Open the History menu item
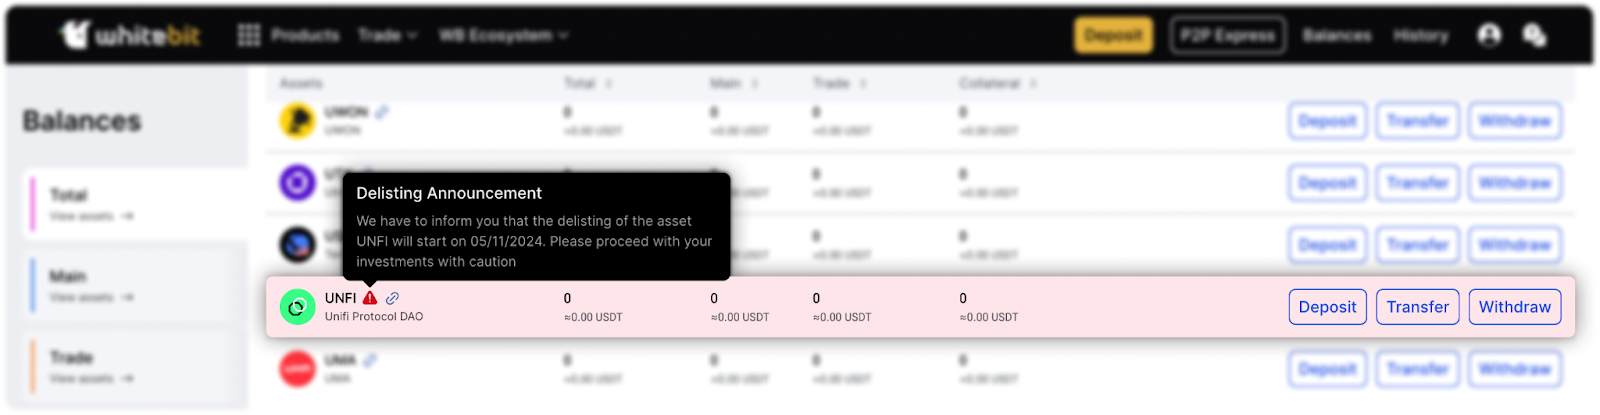Image resolution: width=1600 pixels, height=415 pixels. click(1421, 35)
